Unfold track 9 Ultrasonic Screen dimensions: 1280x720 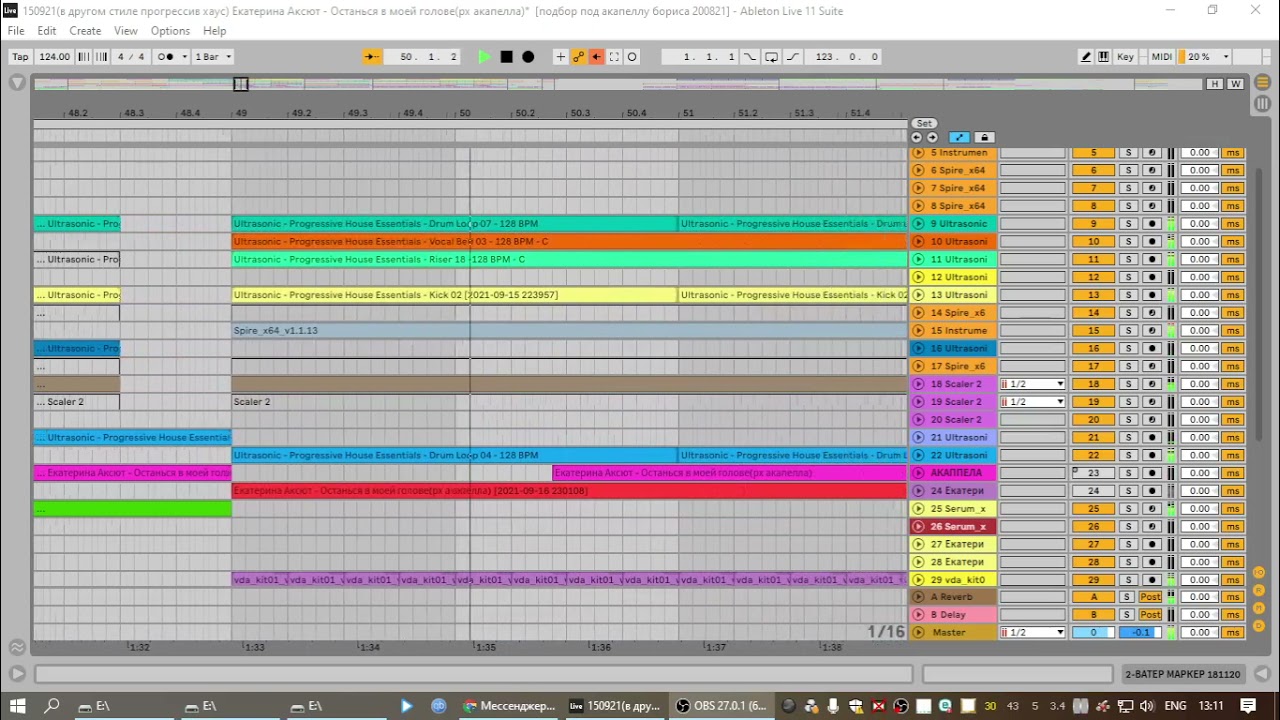918,224
